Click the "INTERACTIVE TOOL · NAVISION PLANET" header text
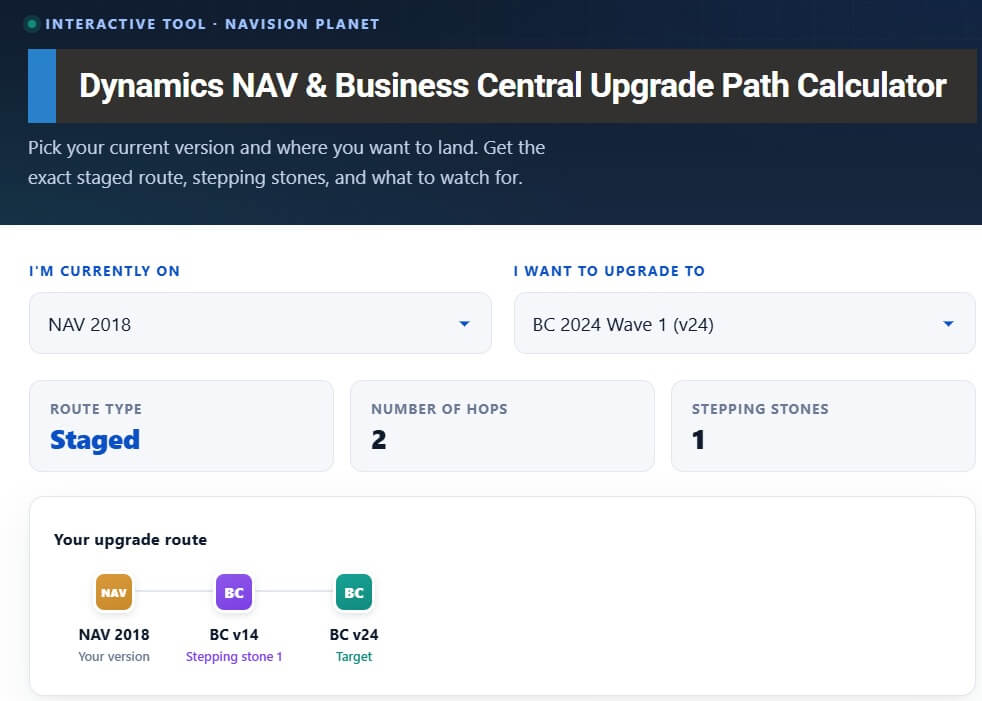The image size is (982, 701). point(212,24)
